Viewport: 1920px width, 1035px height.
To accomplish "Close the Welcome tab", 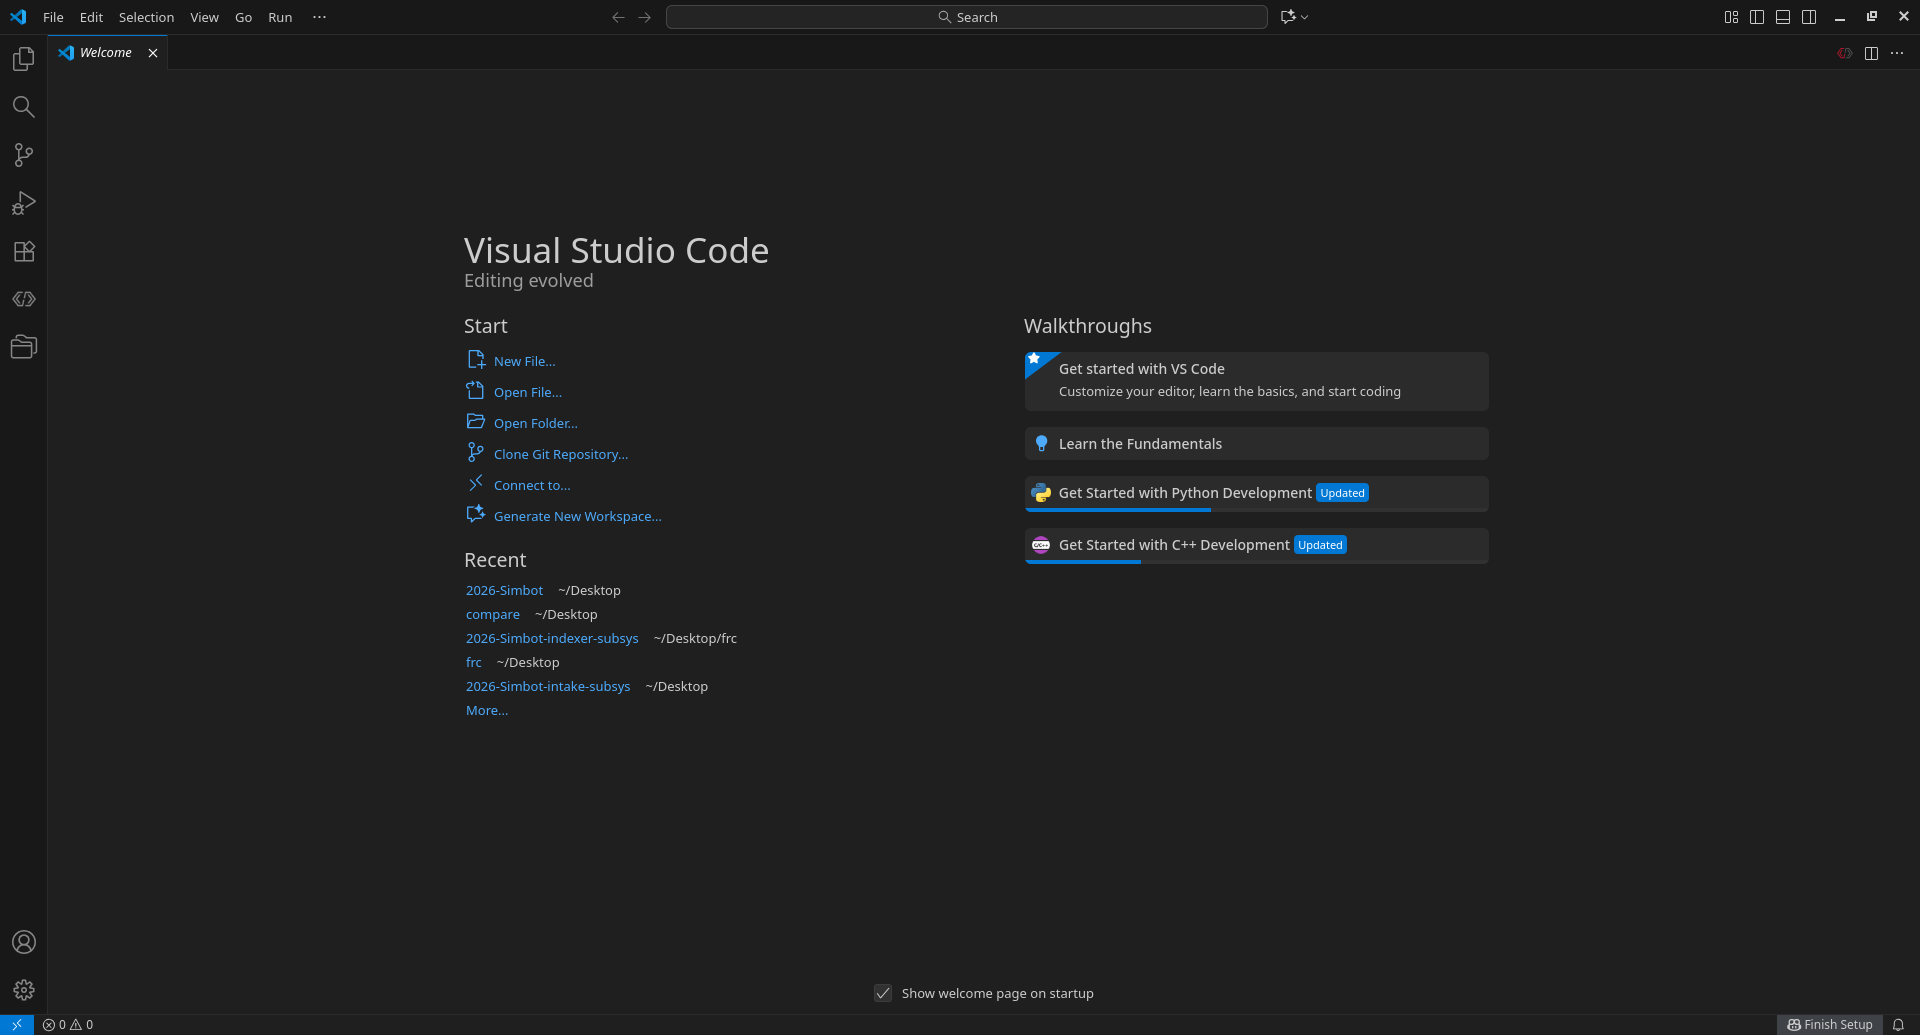I will tap(153, 53).
